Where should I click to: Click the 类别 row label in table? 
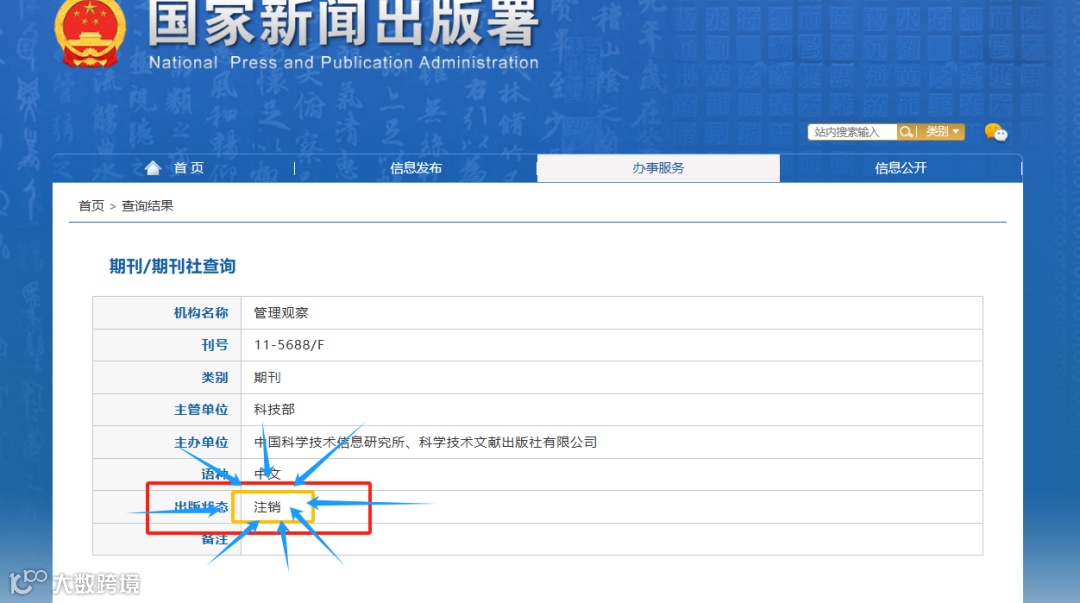(214, 378)
